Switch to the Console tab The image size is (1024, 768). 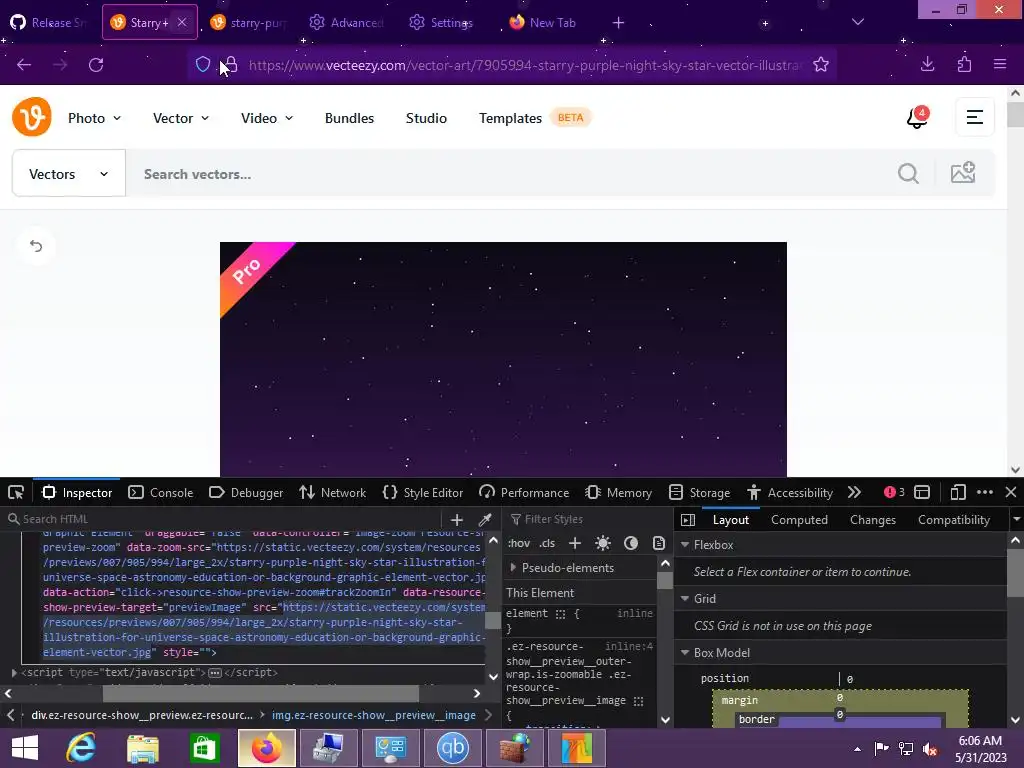click(x=161, y=492)
